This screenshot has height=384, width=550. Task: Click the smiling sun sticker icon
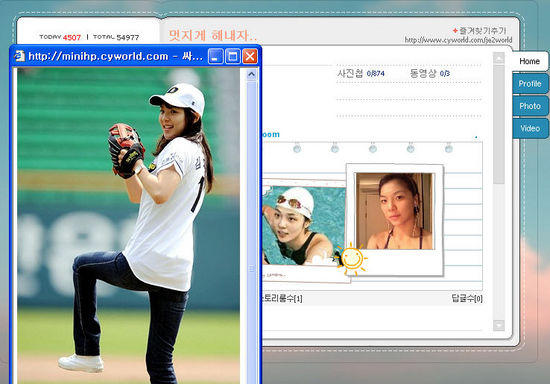(351, 259)
